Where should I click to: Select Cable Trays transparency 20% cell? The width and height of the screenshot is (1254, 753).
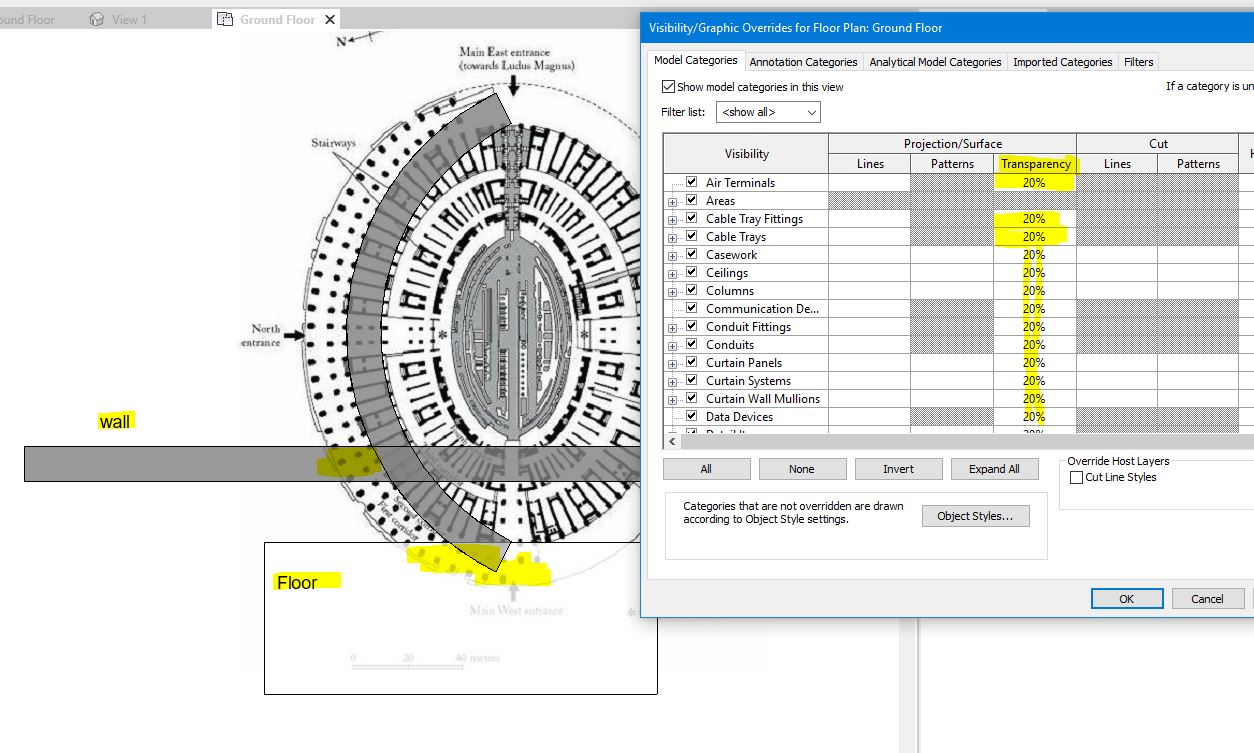(x=1034, y=237)
